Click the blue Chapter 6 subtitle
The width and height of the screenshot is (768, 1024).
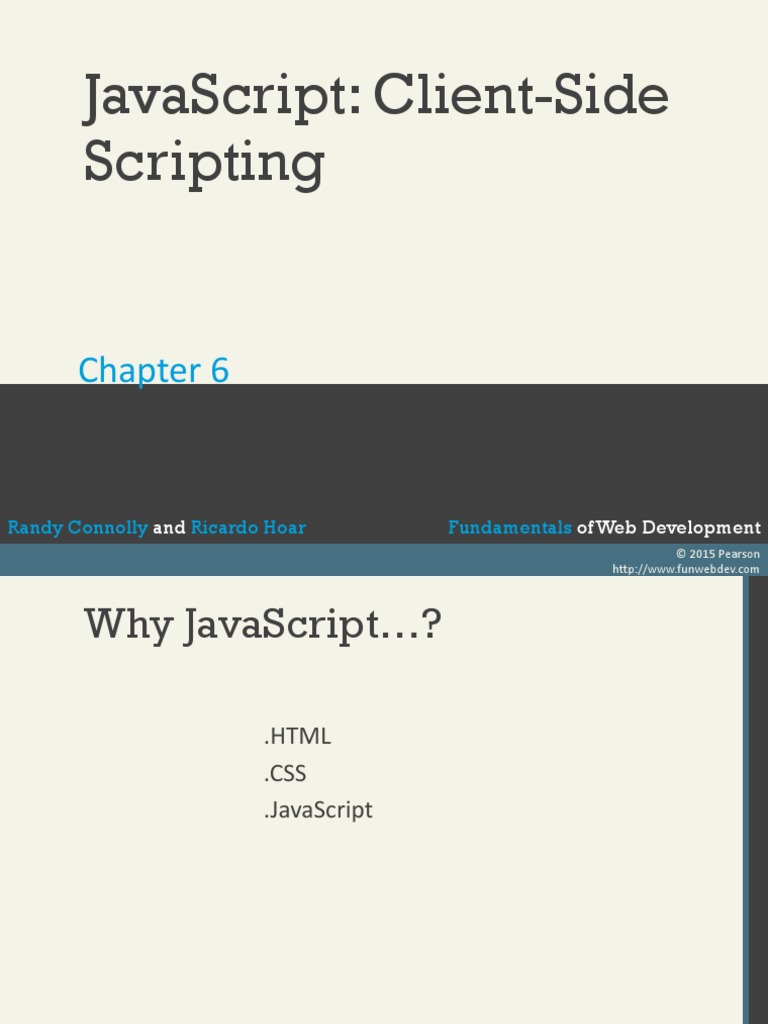click(x=153, y=371)
